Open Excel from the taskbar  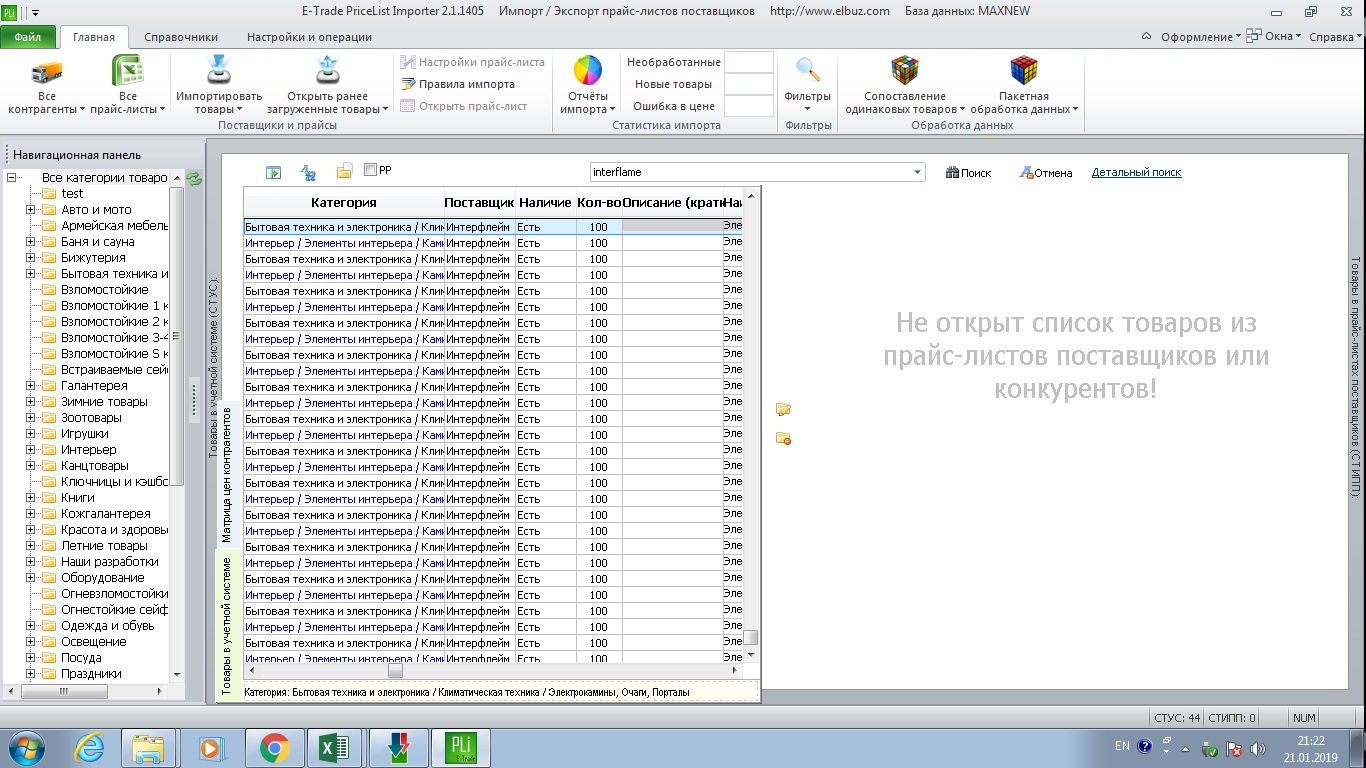pyautogui.click(x=333, y=748)
